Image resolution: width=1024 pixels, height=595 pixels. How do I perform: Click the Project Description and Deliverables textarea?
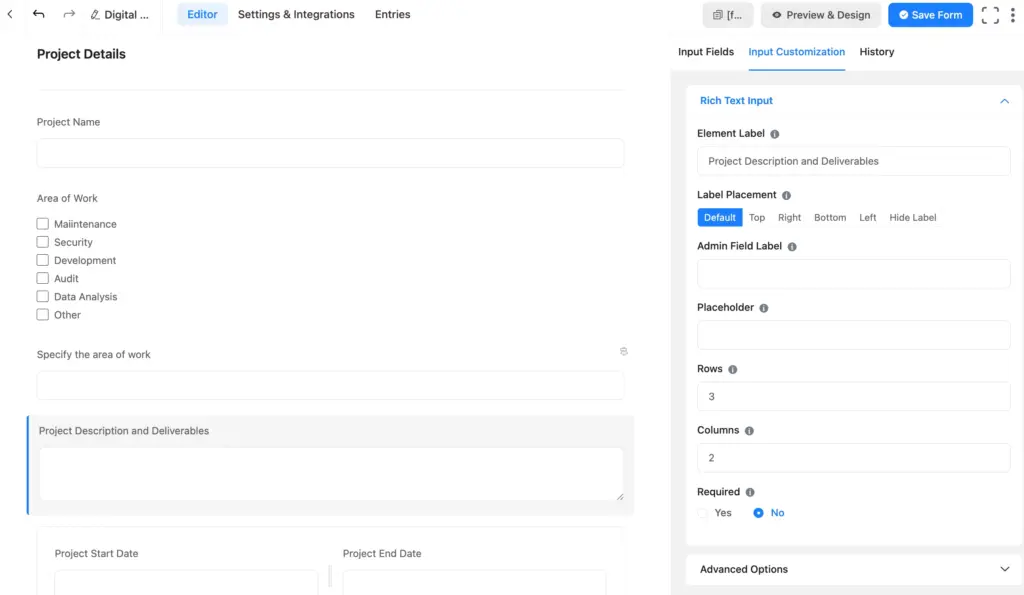[x=331, y=474]
